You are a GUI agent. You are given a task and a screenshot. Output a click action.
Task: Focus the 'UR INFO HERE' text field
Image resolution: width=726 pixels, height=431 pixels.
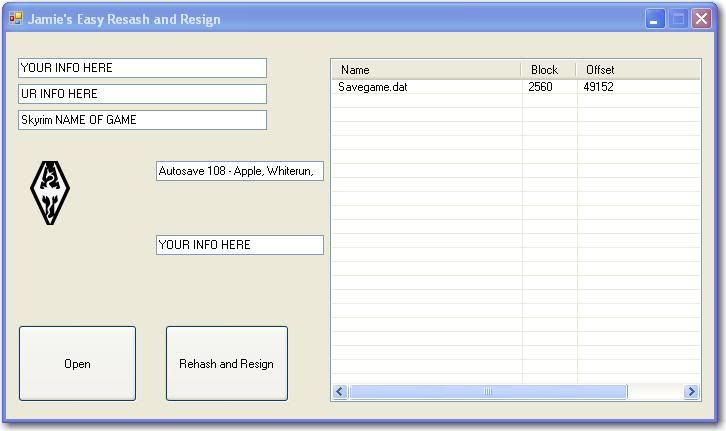tap(143, 94)
